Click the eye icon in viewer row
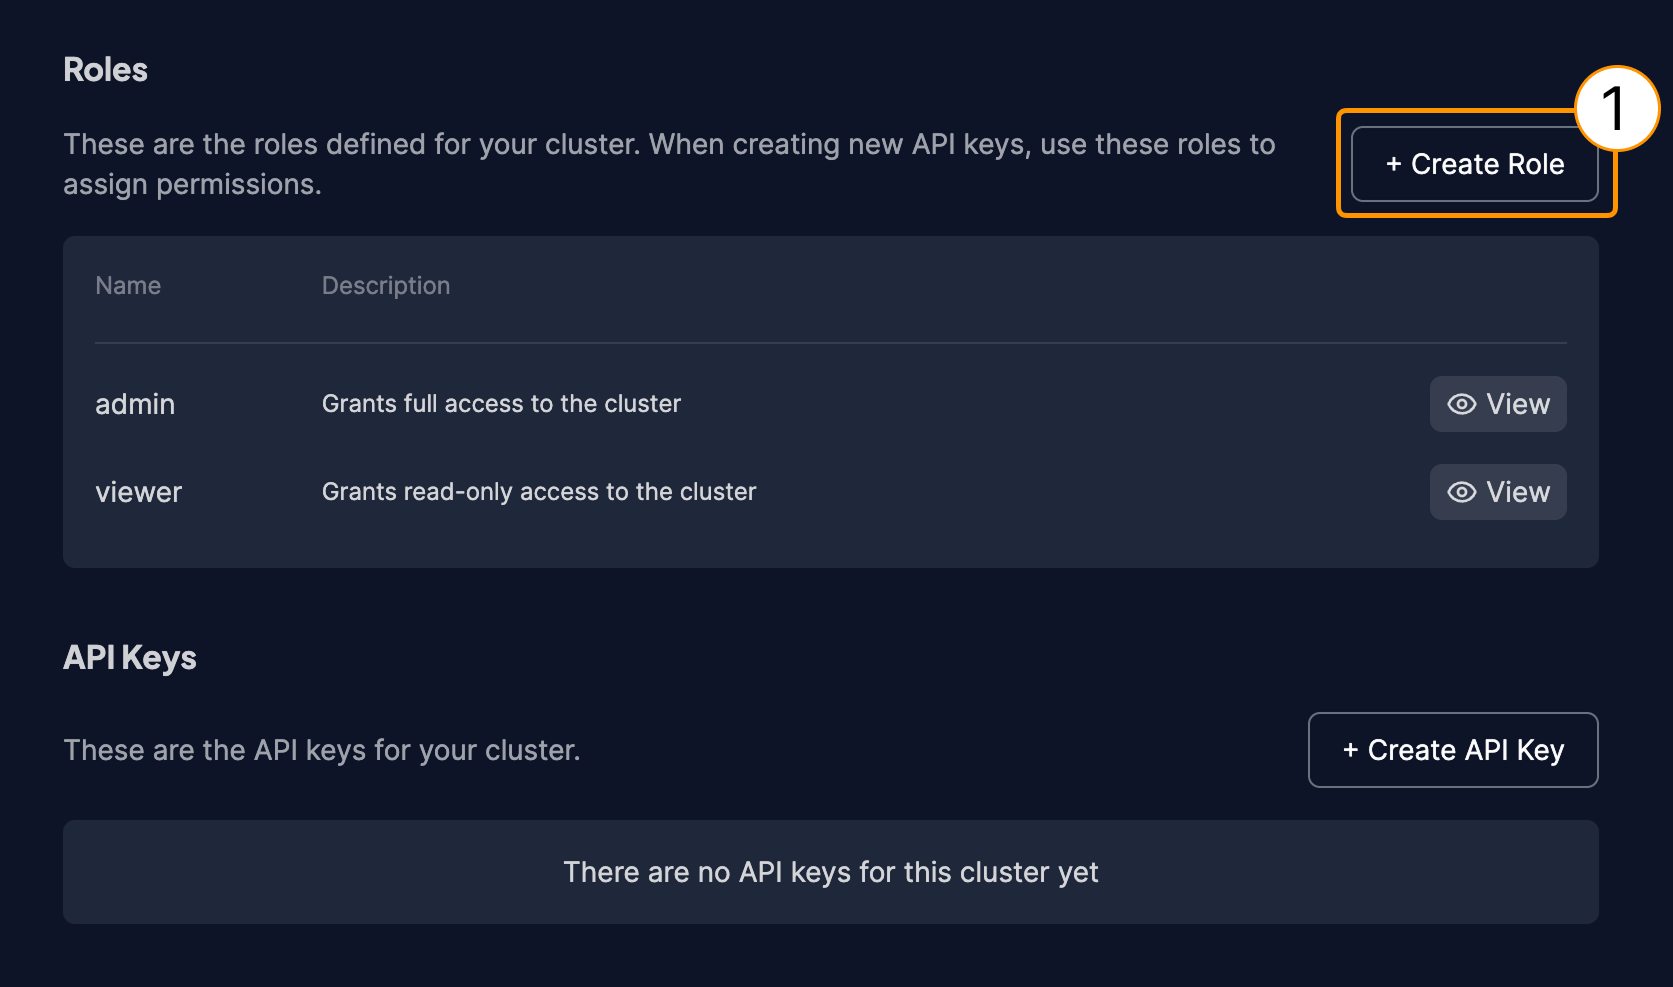The width and height of the screenshot is (1673, 987). coord(1462,492)
